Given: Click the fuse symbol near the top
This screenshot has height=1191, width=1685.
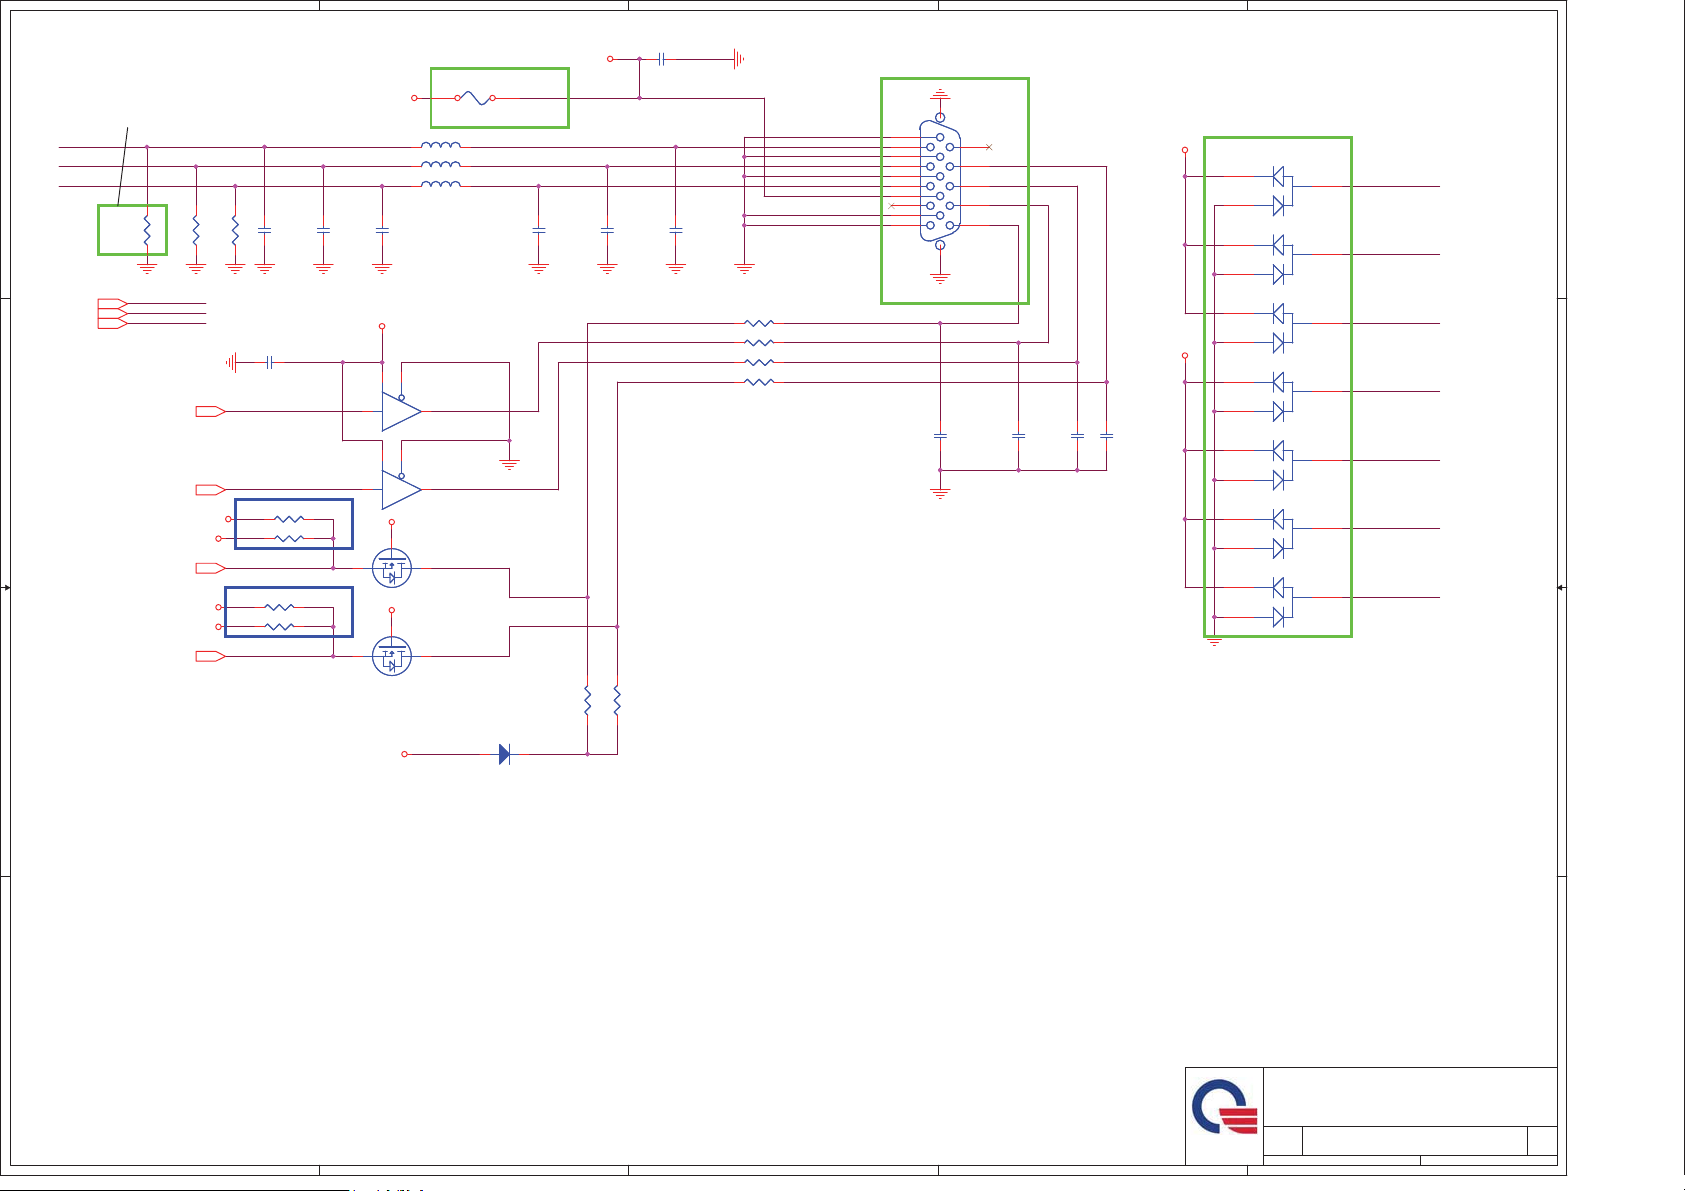Looking at the screenshot, I should (x=475, y=98).
